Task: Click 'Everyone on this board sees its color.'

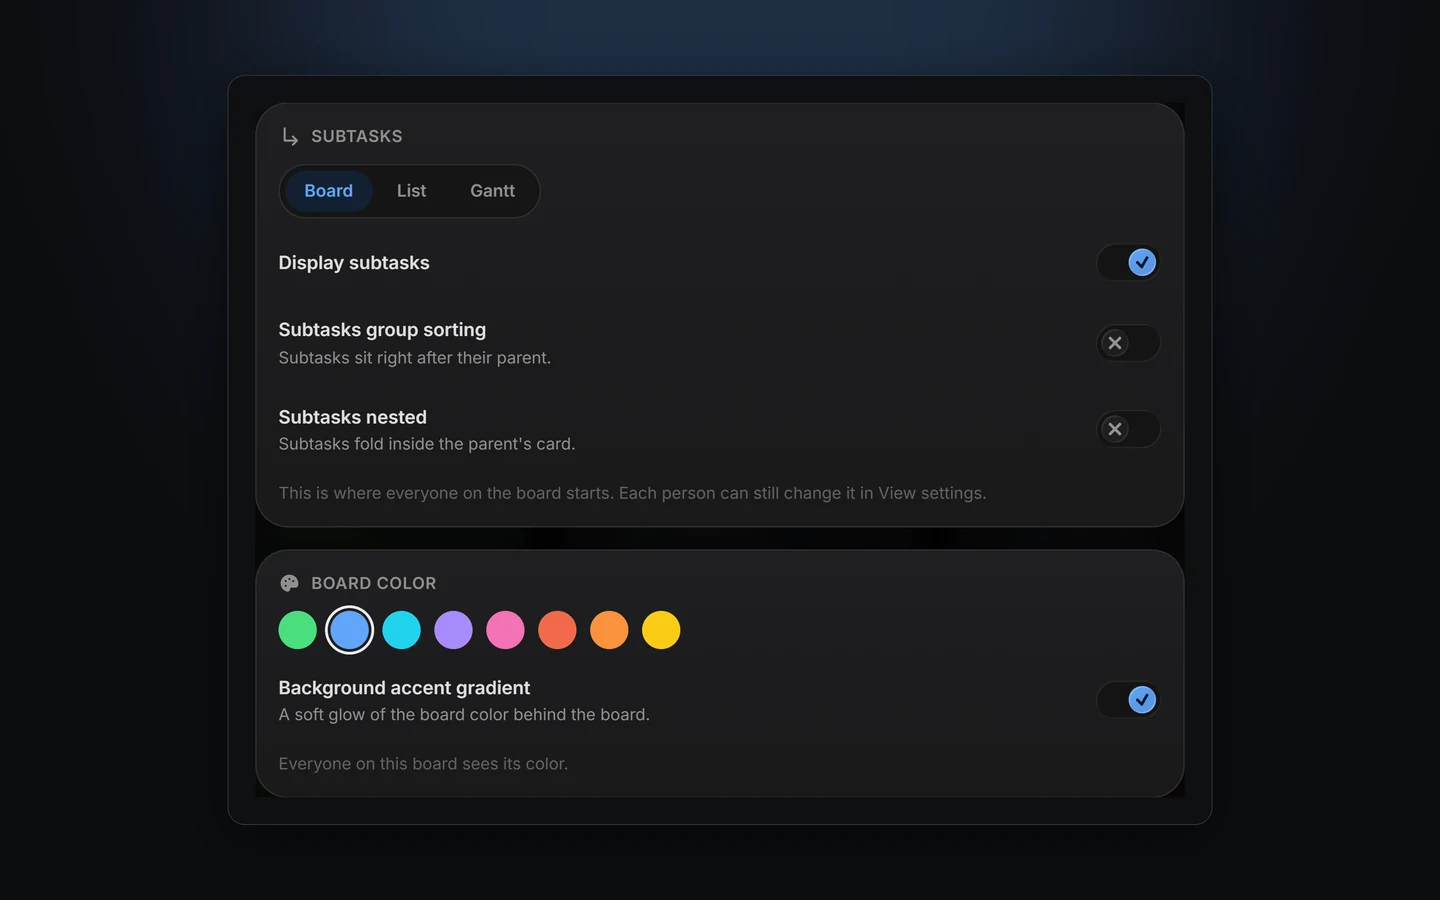Action: click(x=423, y=764)
